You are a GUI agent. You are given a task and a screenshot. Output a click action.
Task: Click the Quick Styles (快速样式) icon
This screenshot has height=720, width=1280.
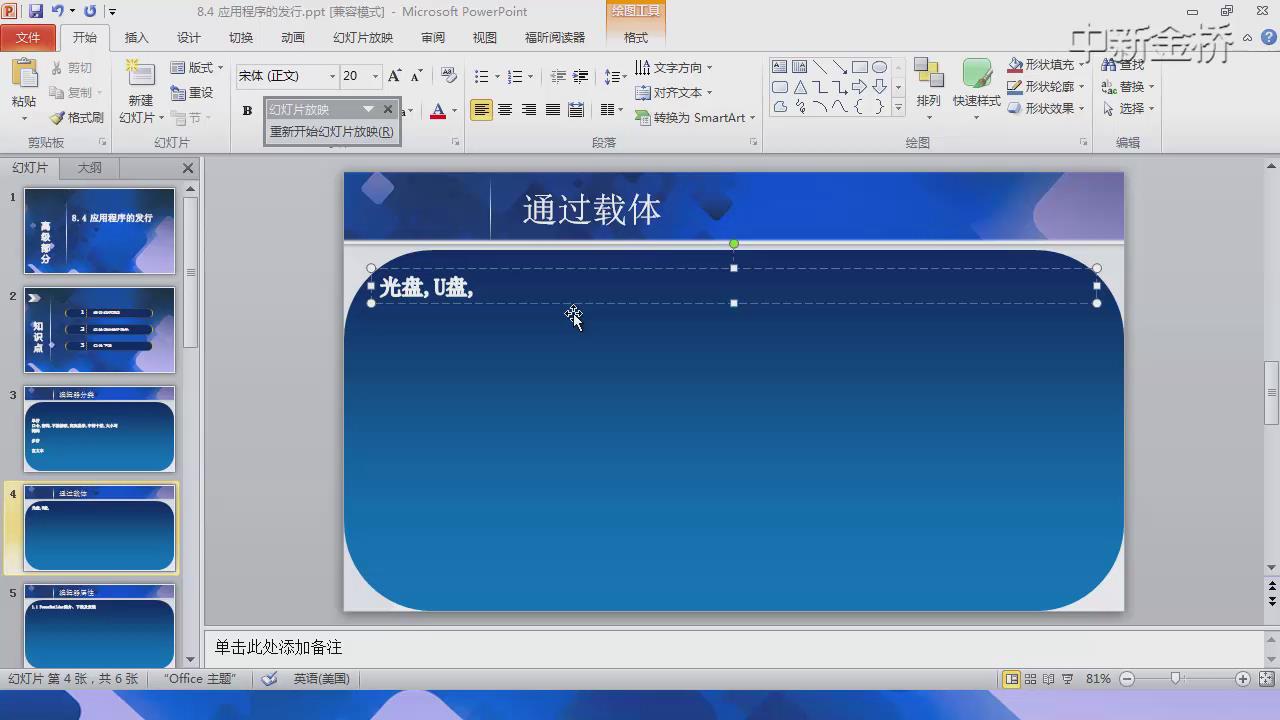976,74
